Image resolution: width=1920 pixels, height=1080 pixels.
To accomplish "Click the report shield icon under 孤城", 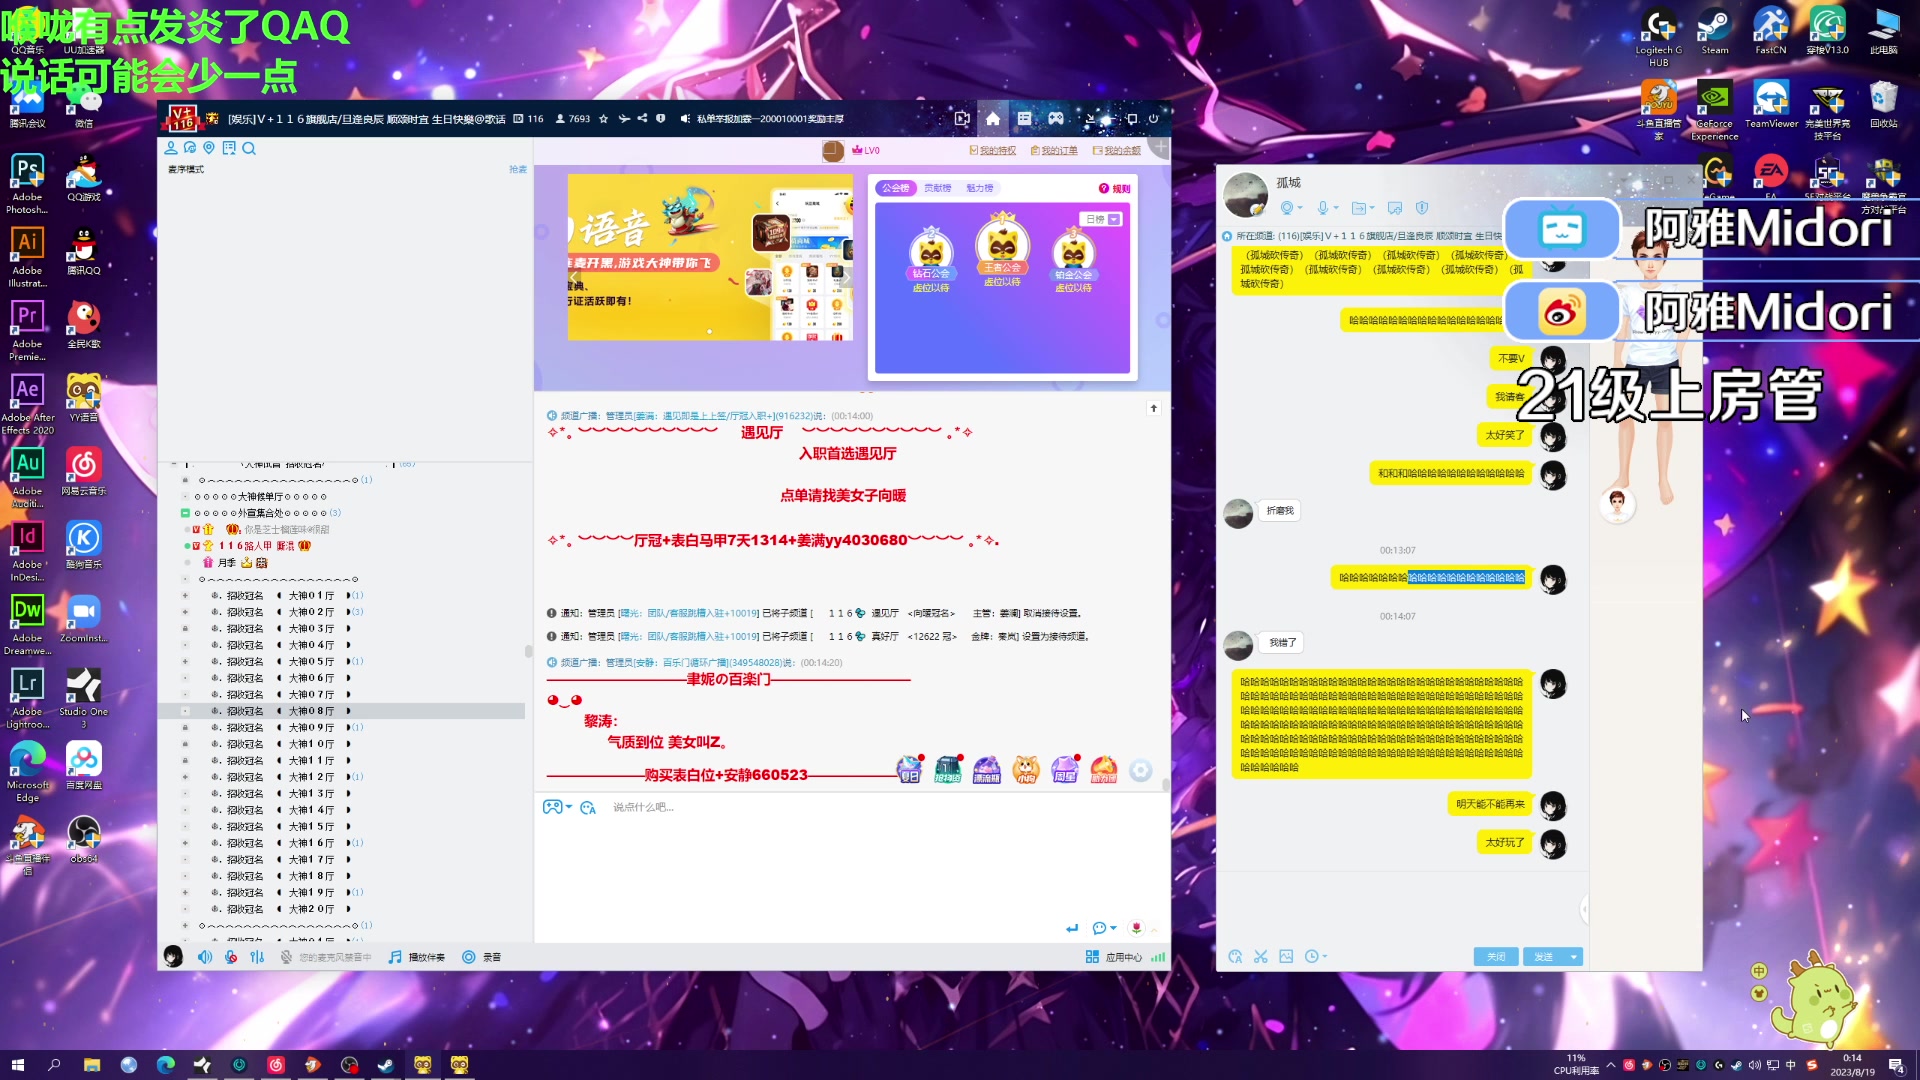I will click(x=1421, y=208).
